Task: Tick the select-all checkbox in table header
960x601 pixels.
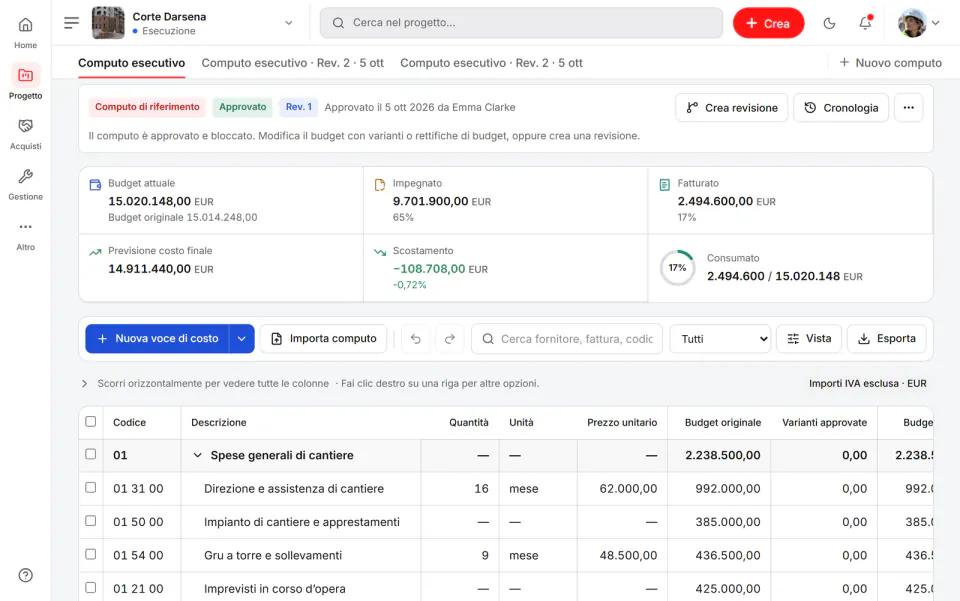Action: coord(91,422)
